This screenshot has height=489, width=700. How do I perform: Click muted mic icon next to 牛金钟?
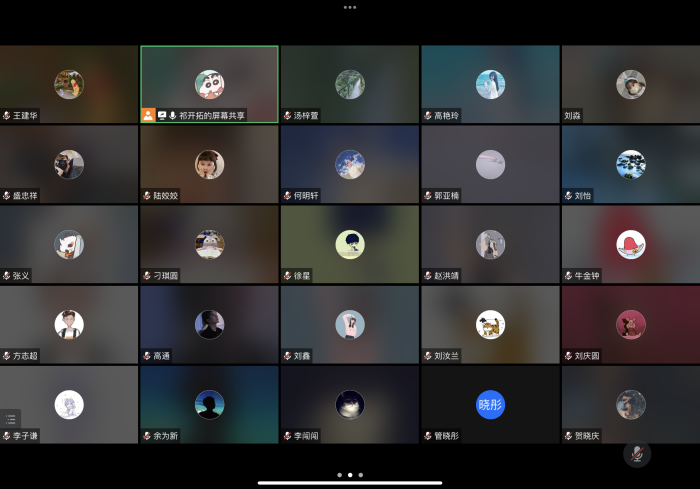(x=567, y=276)
